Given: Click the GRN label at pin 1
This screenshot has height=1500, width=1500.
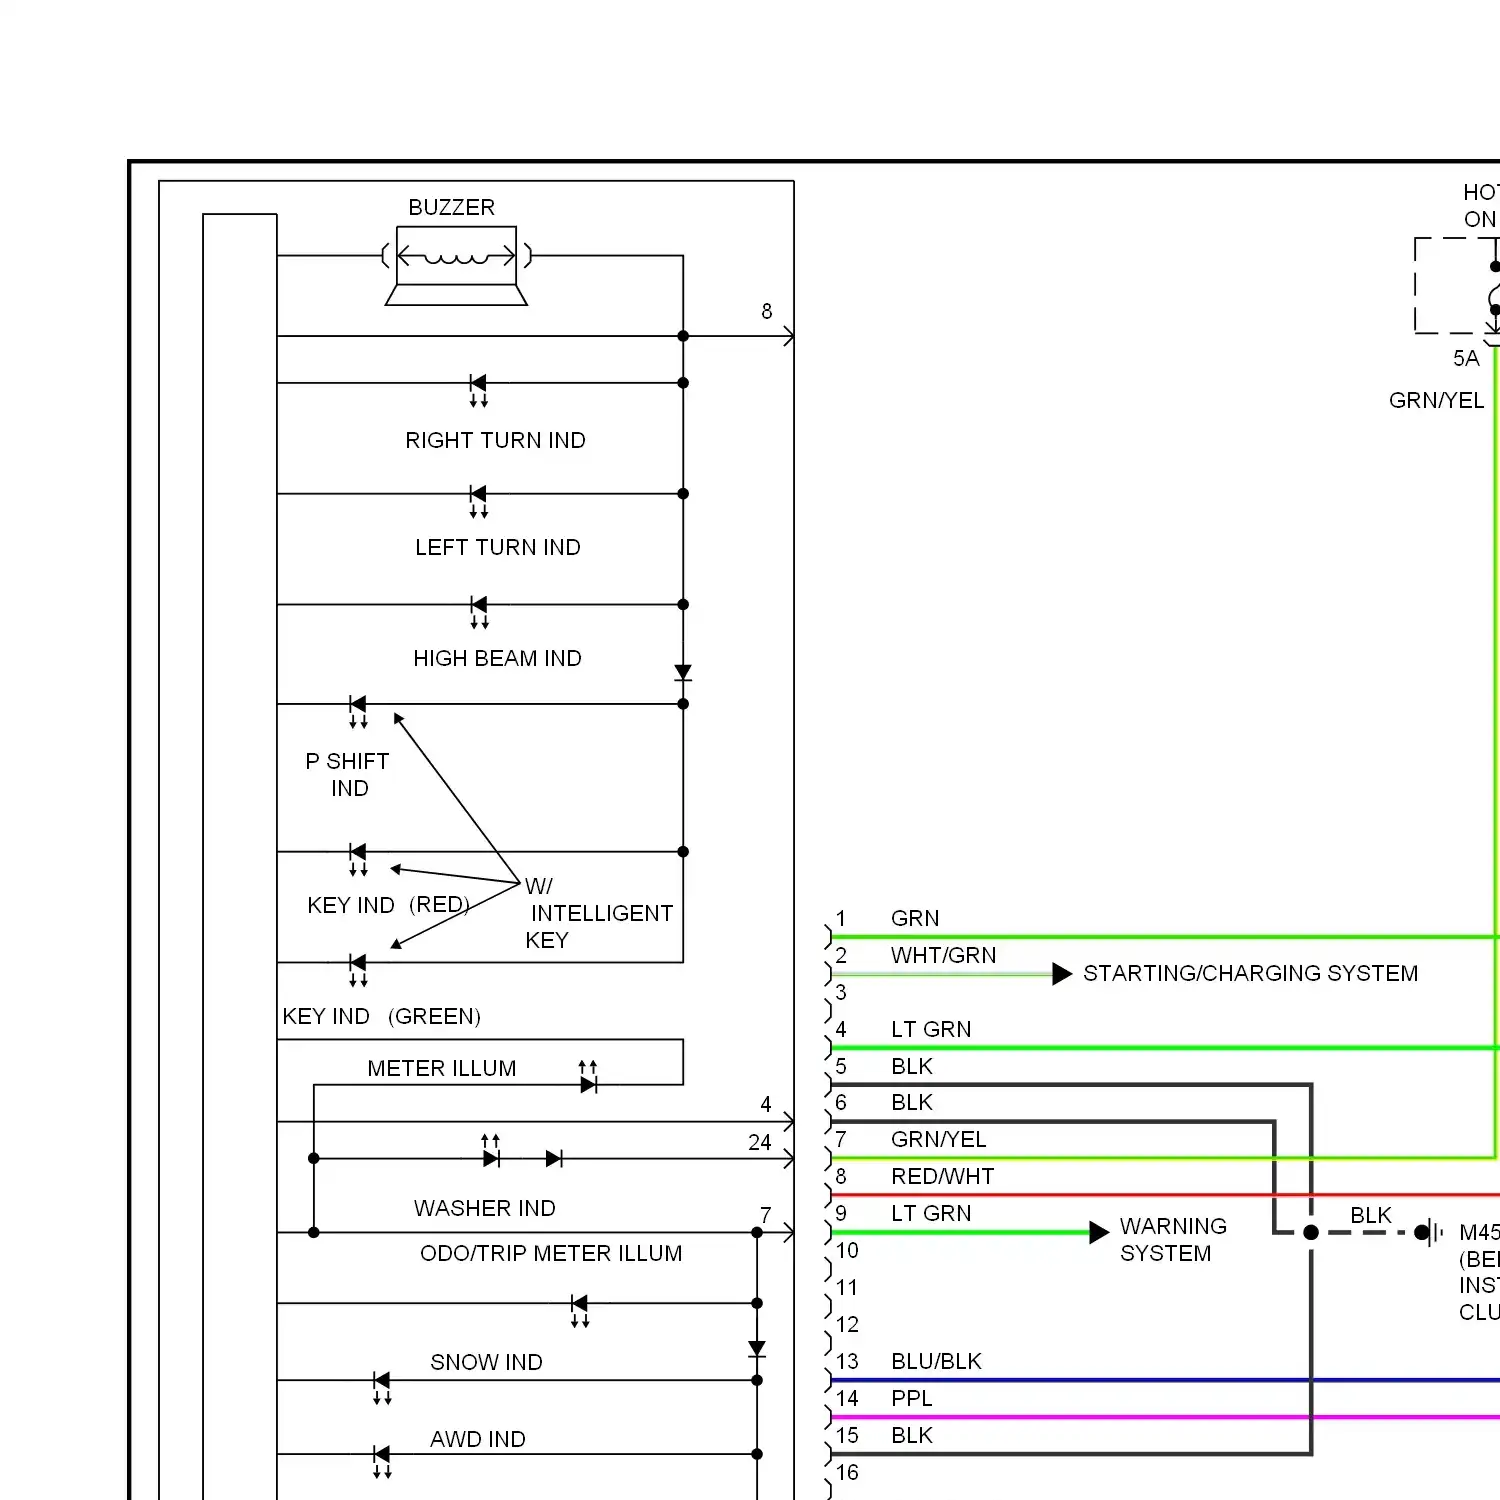Looking at the screenshot, I should pos(915,918).
